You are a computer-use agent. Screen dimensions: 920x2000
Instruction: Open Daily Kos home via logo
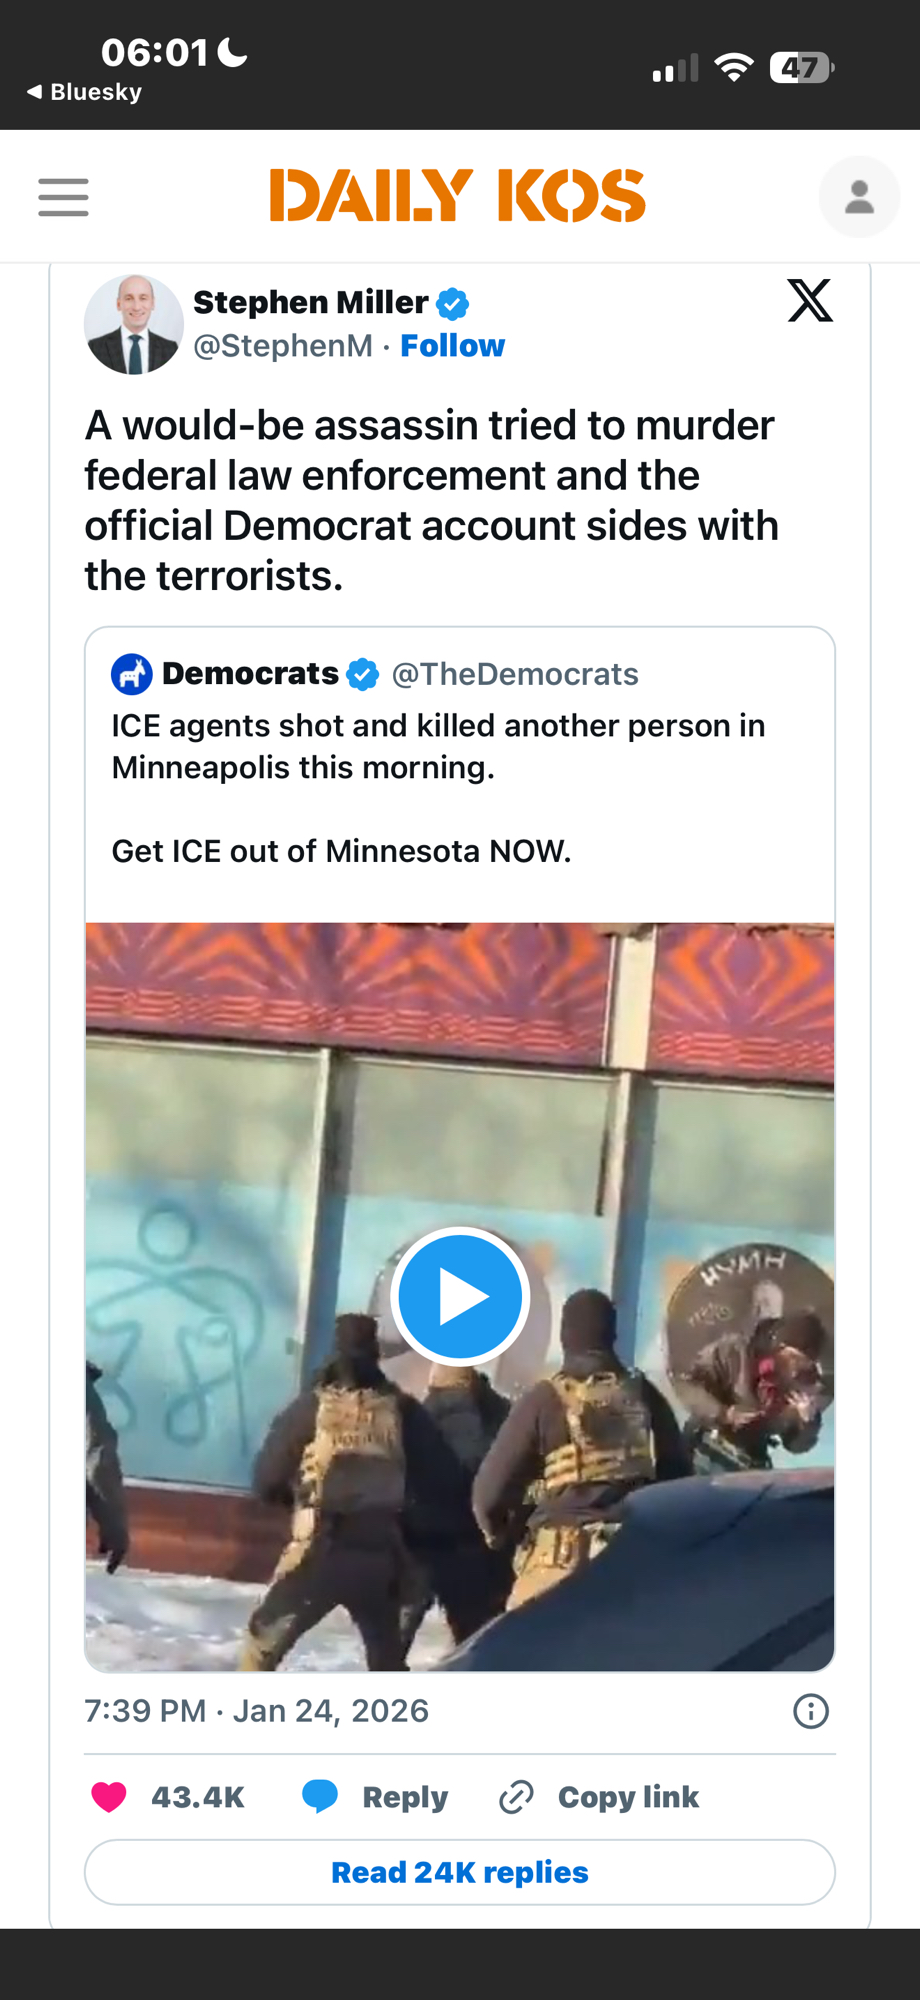pyautogui.click(x=458, y=196)
